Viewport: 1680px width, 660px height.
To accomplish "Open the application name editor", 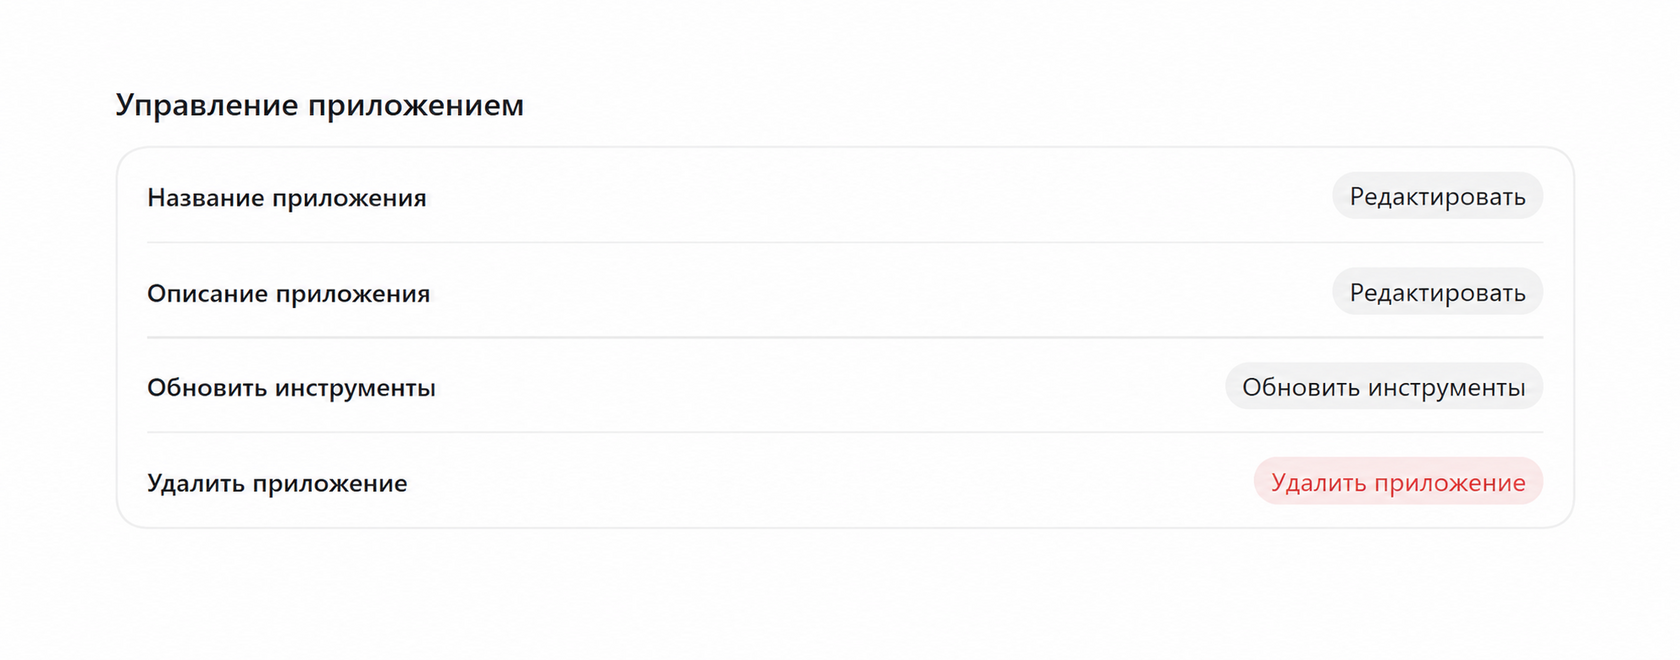I will [1437, 196].
